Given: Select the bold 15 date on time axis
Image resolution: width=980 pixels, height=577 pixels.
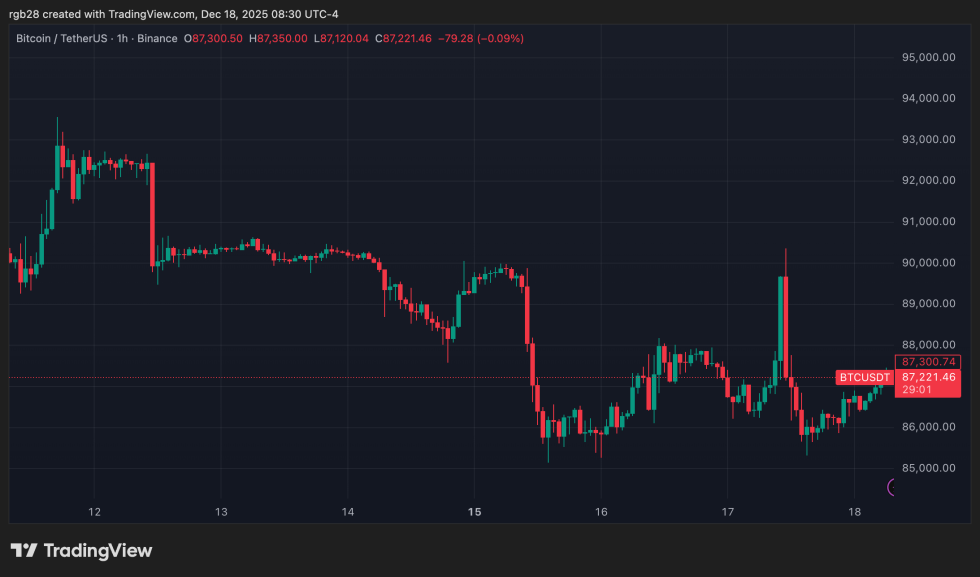Looking at the screenshot, I should point(474,512).
